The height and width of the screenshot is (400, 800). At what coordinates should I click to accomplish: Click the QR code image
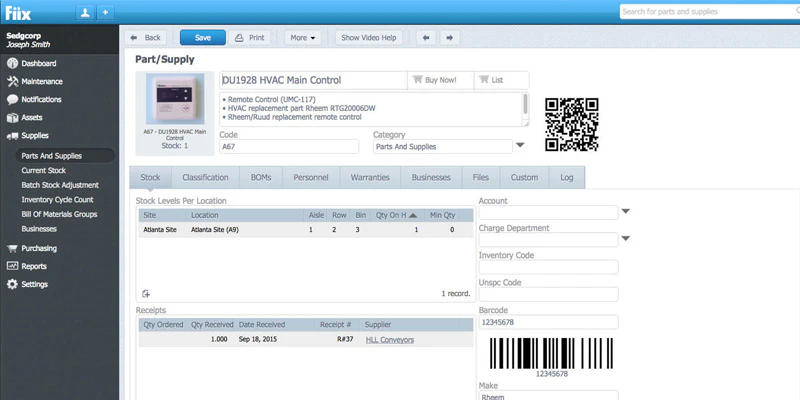pyautogui.click(x=571, y=124)
